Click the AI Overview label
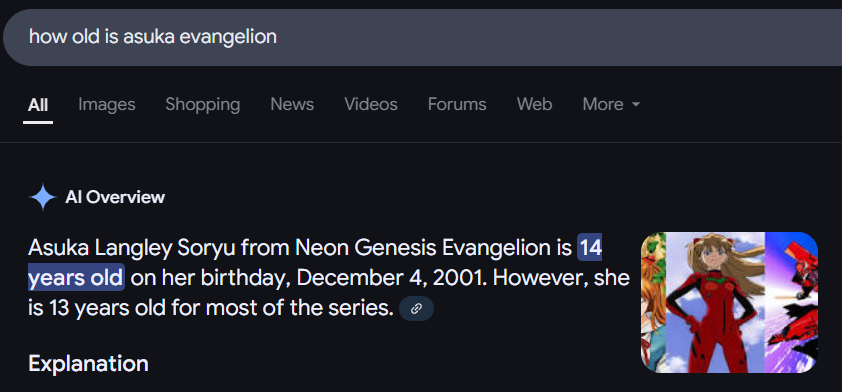 click(x=115, y=198)
